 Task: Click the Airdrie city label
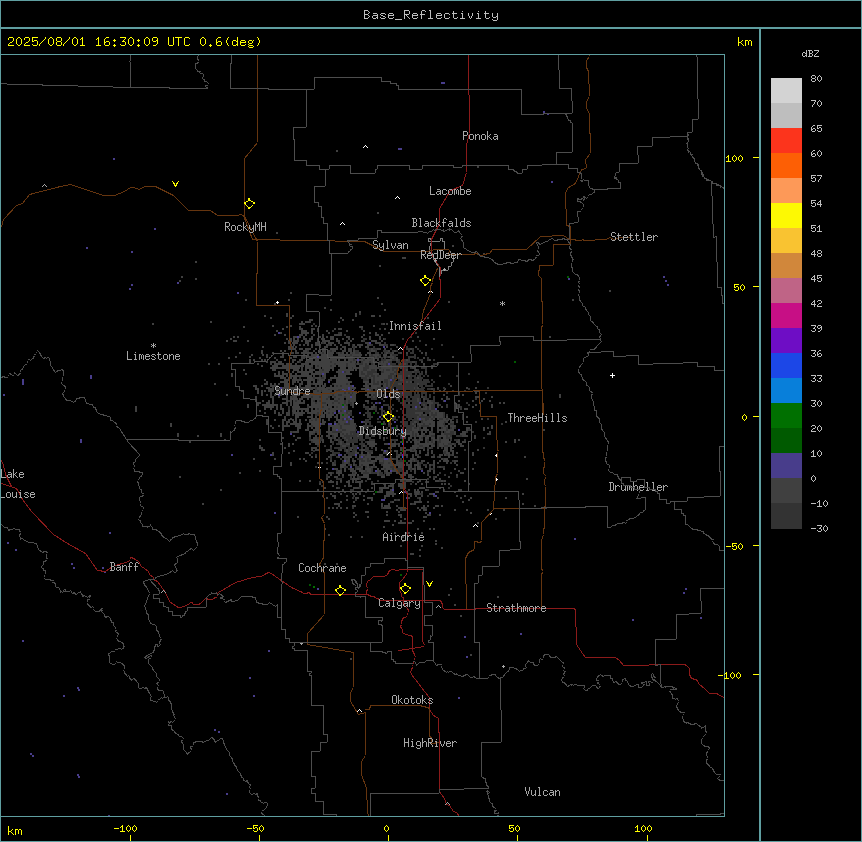click(x=404, y=537)
